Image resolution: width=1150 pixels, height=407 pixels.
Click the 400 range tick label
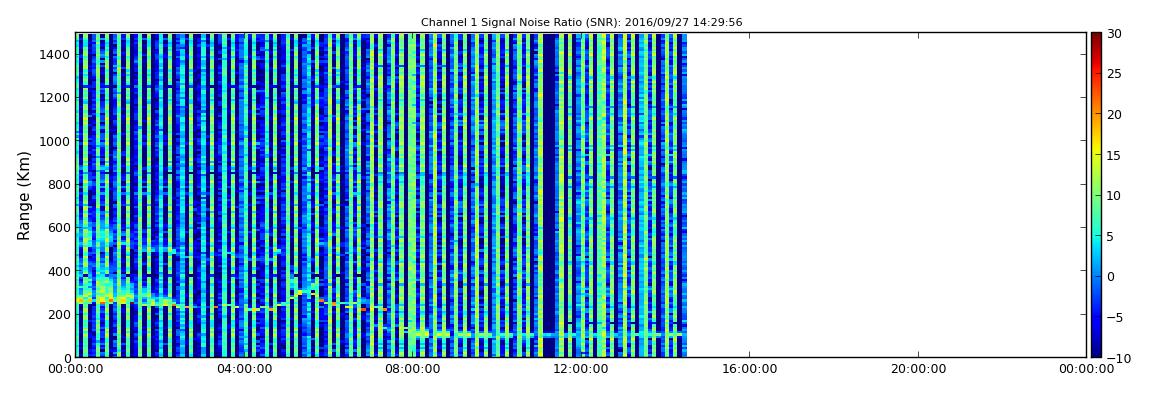59,271
